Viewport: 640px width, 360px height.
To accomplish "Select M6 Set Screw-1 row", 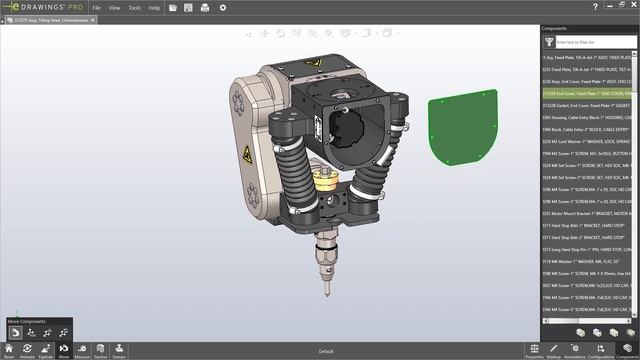I will [587, 165].
